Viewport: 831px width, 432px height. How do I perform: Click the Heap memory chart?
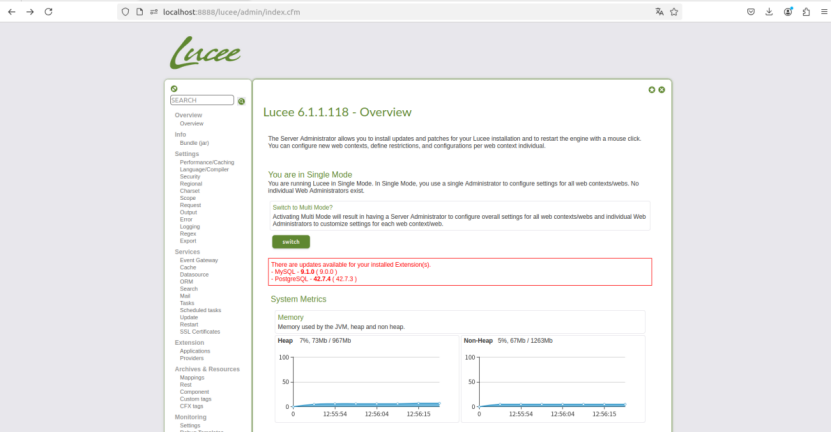pyautogui.click(x=365, y=382)
